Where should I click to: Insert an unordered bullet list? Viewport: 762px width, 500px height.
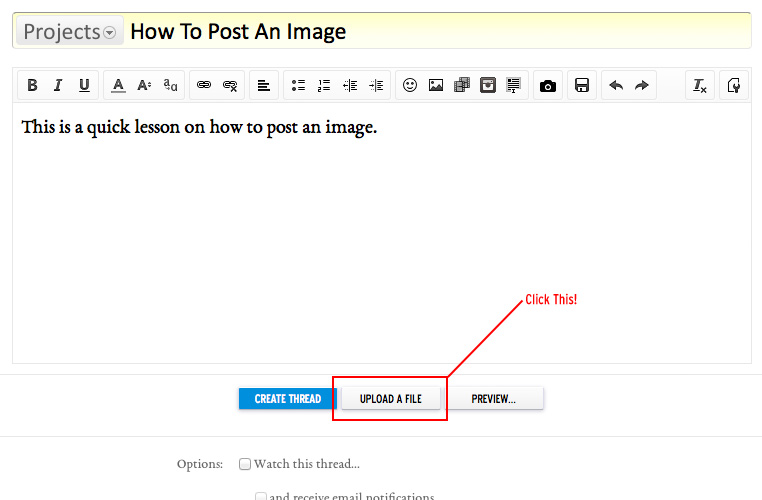pos(298,86)
